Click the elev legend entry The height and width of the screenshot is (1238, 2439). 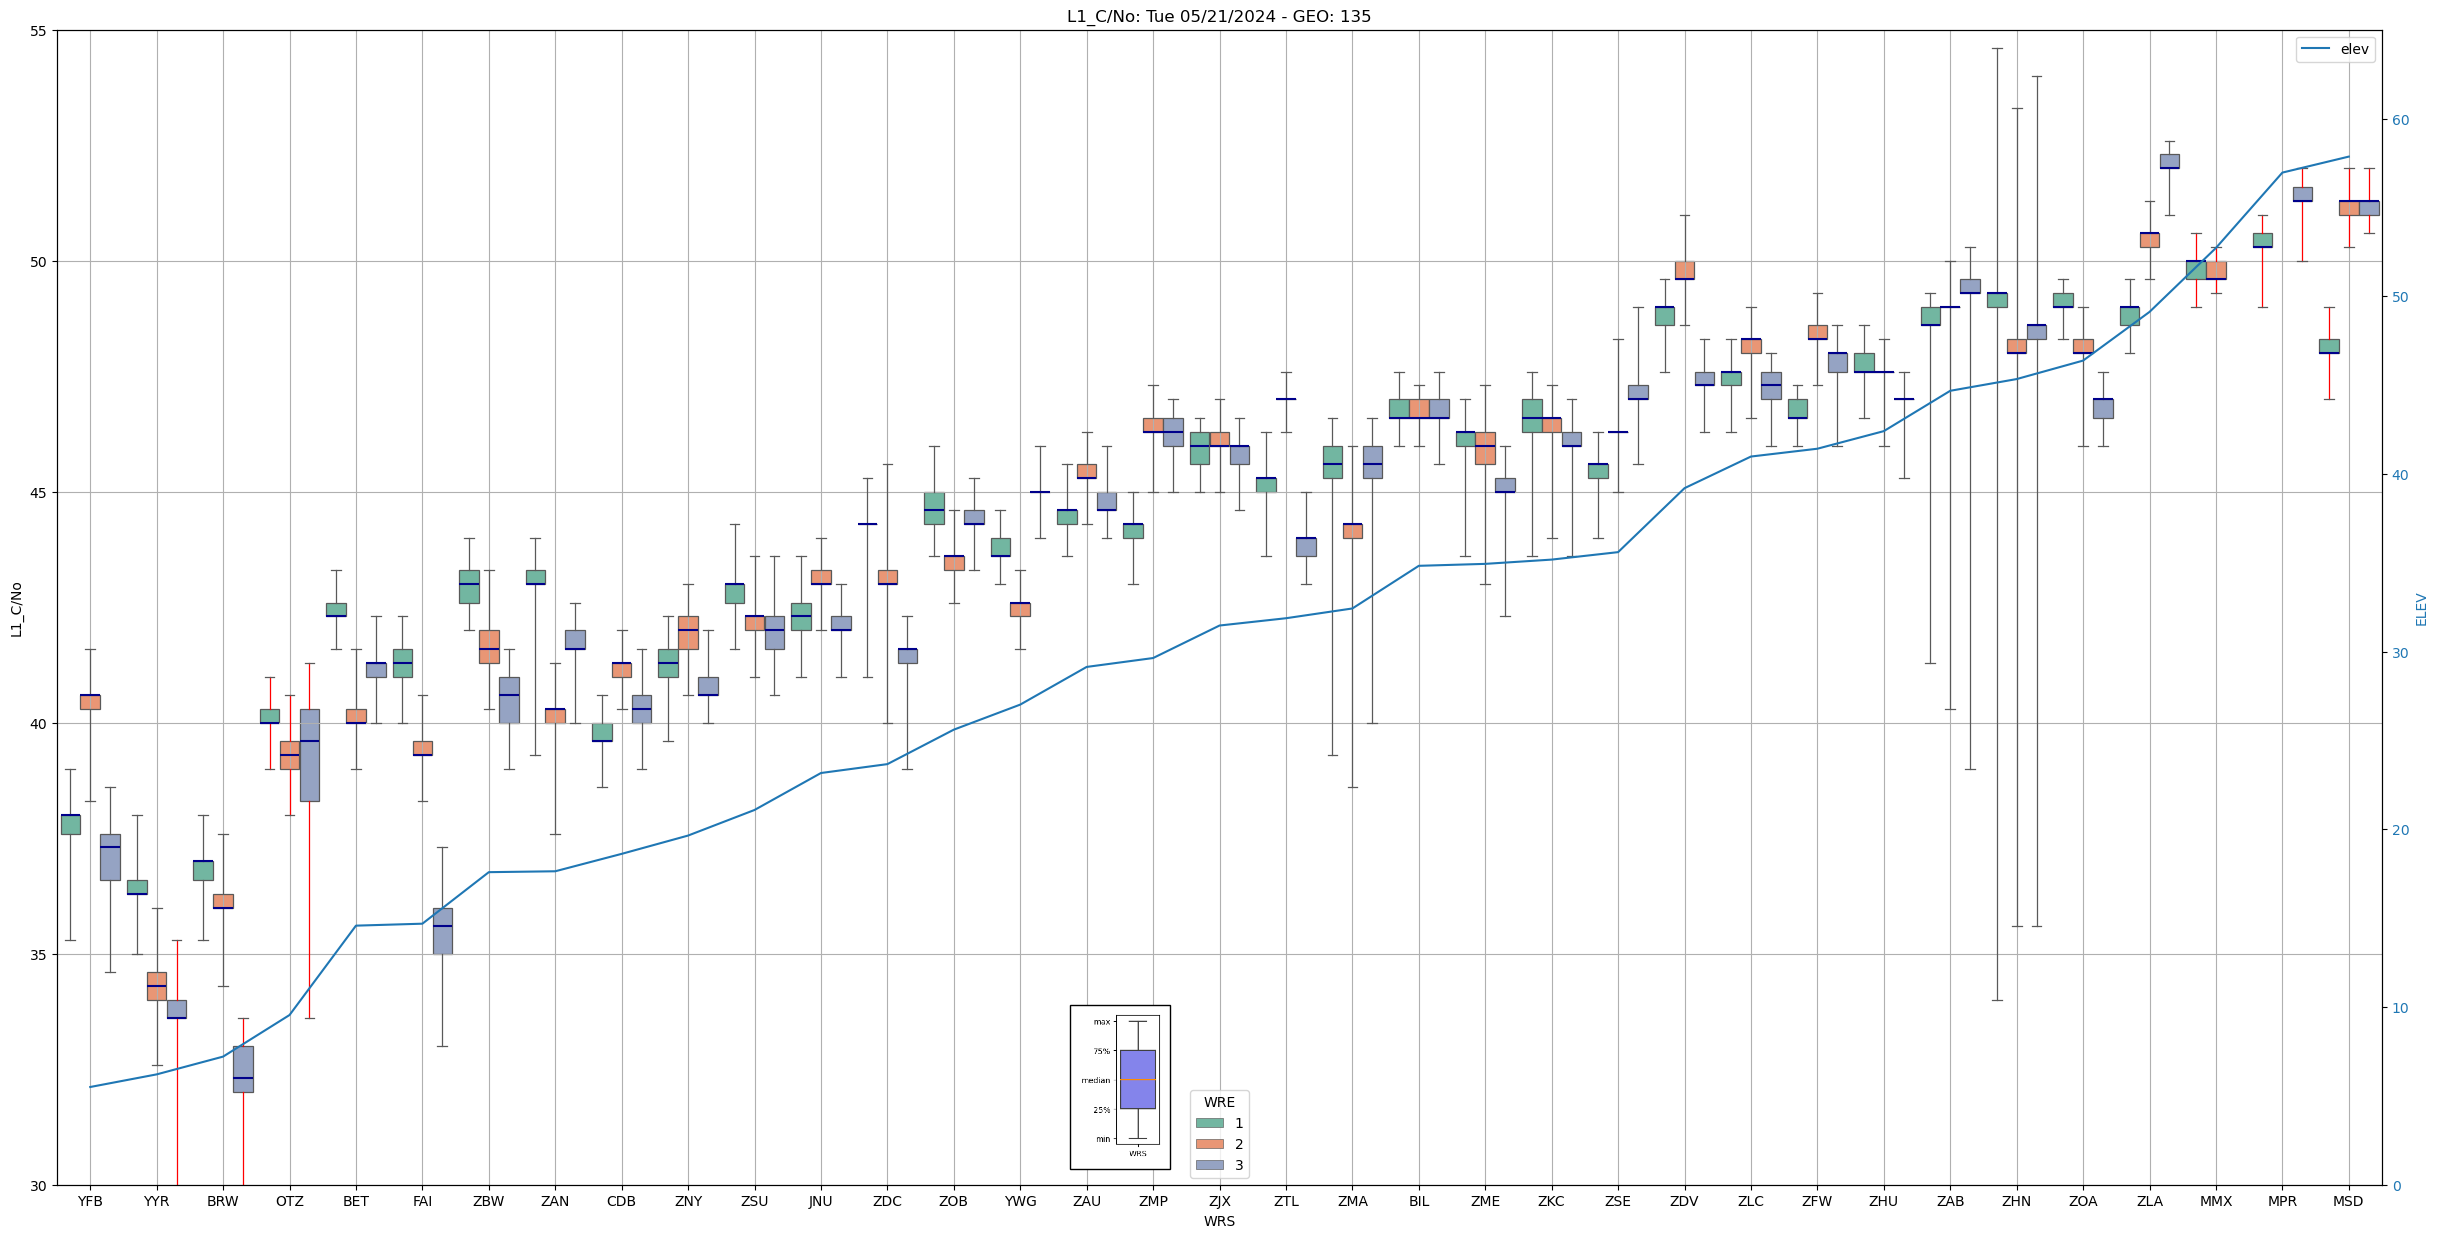pyautogui.click(x=2335, y=49)
